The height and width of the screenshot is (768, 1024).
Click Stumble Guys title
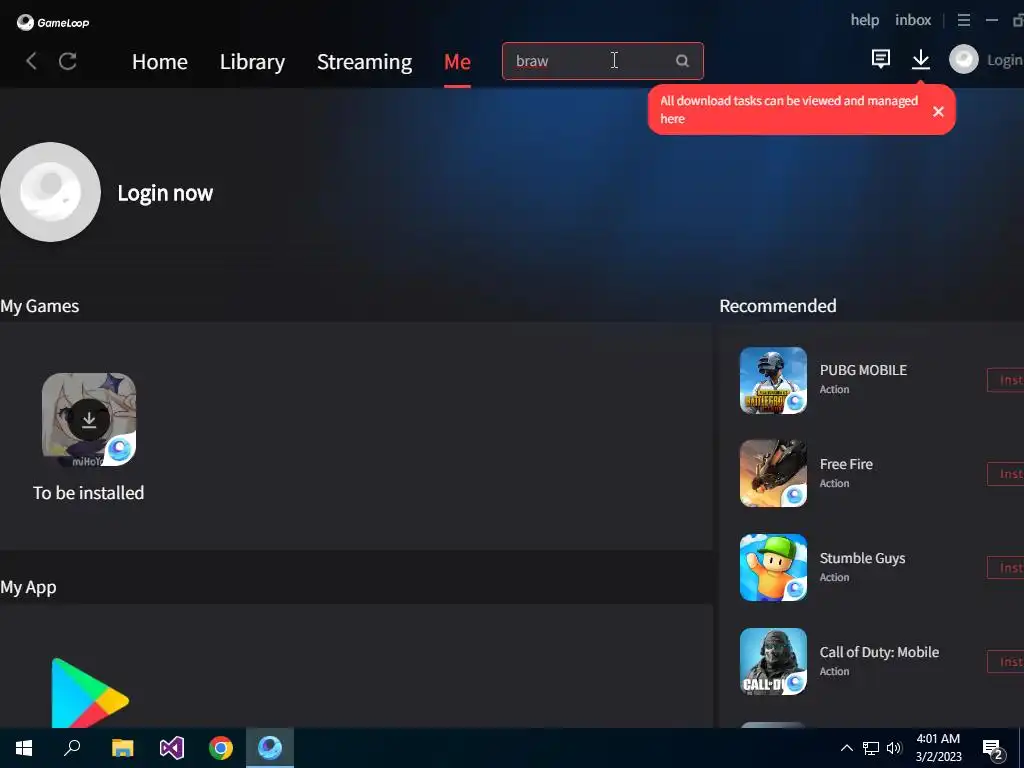(x=863, y=558)
